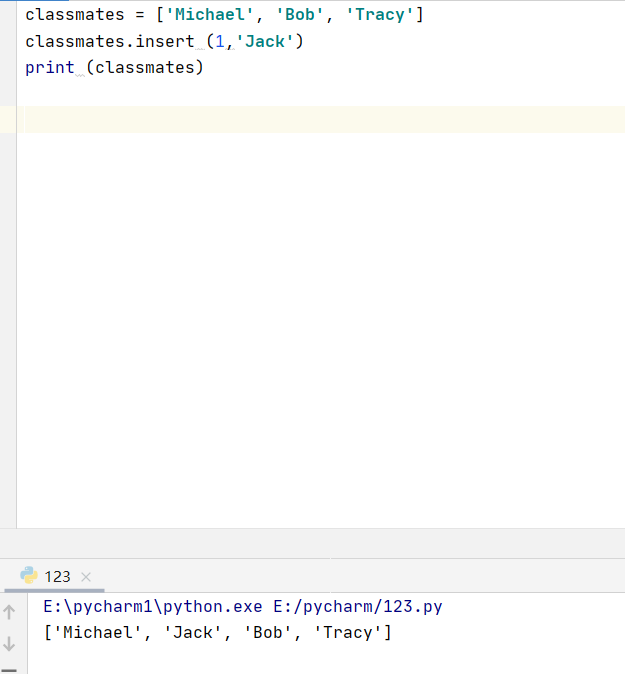Click the E:/pycharm/123.py path in console
Screen dimensions: 625x674
coord(358,607)
